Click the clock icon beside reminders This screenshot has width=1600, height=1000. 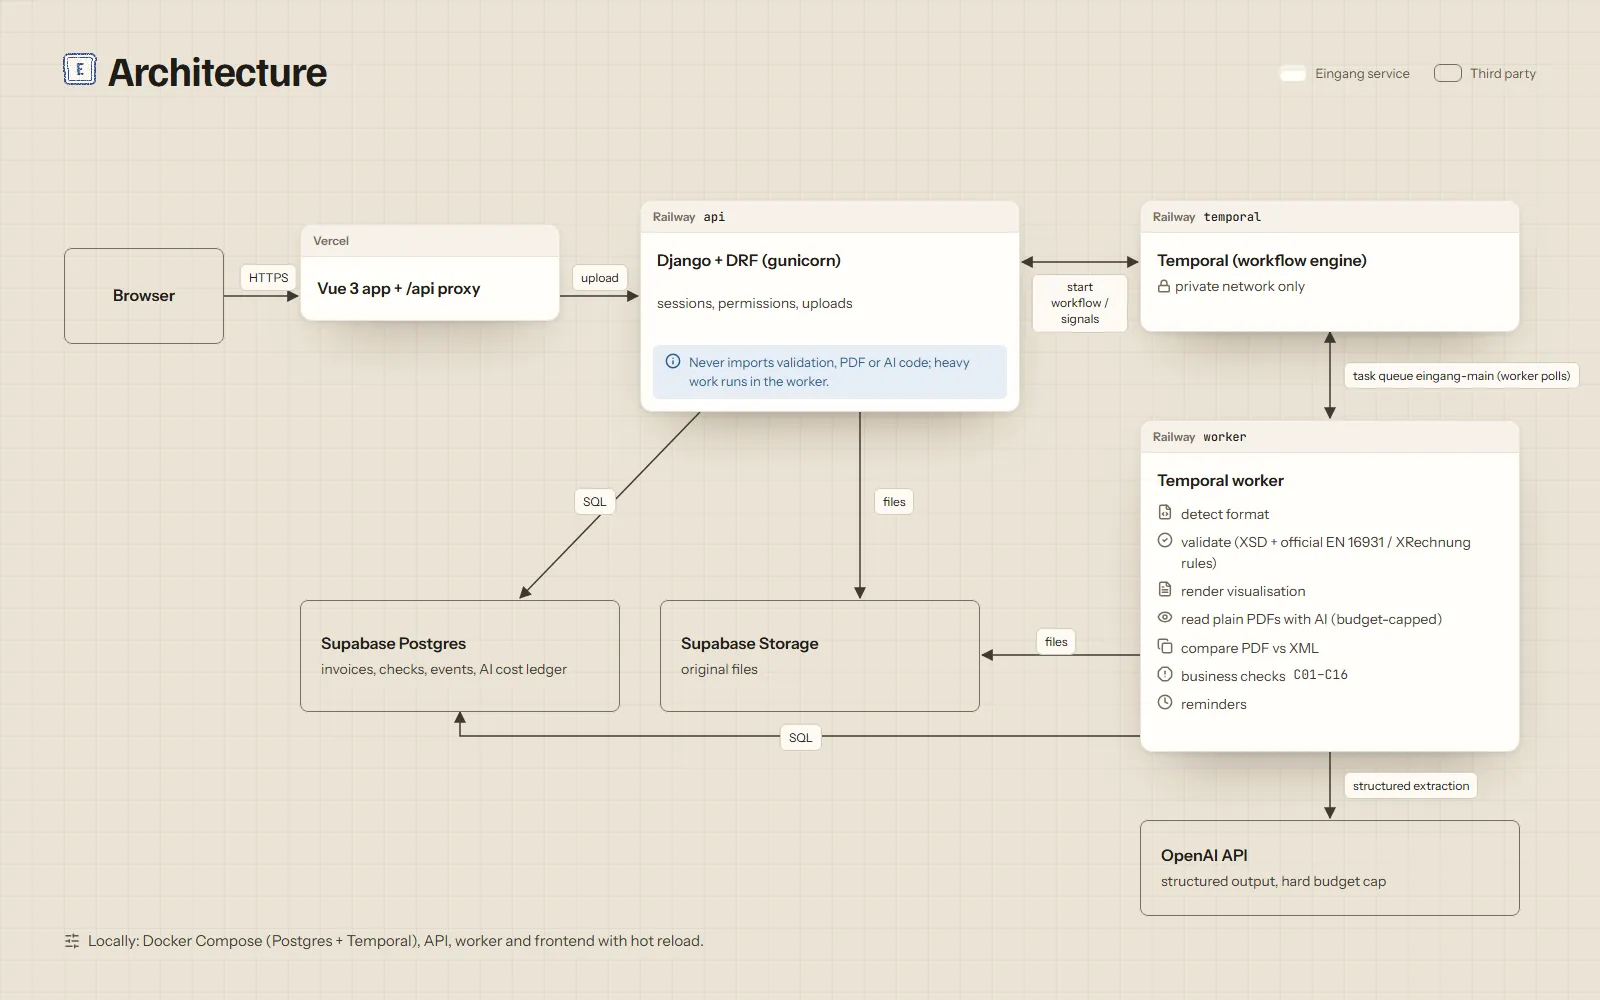[1165, 703]
